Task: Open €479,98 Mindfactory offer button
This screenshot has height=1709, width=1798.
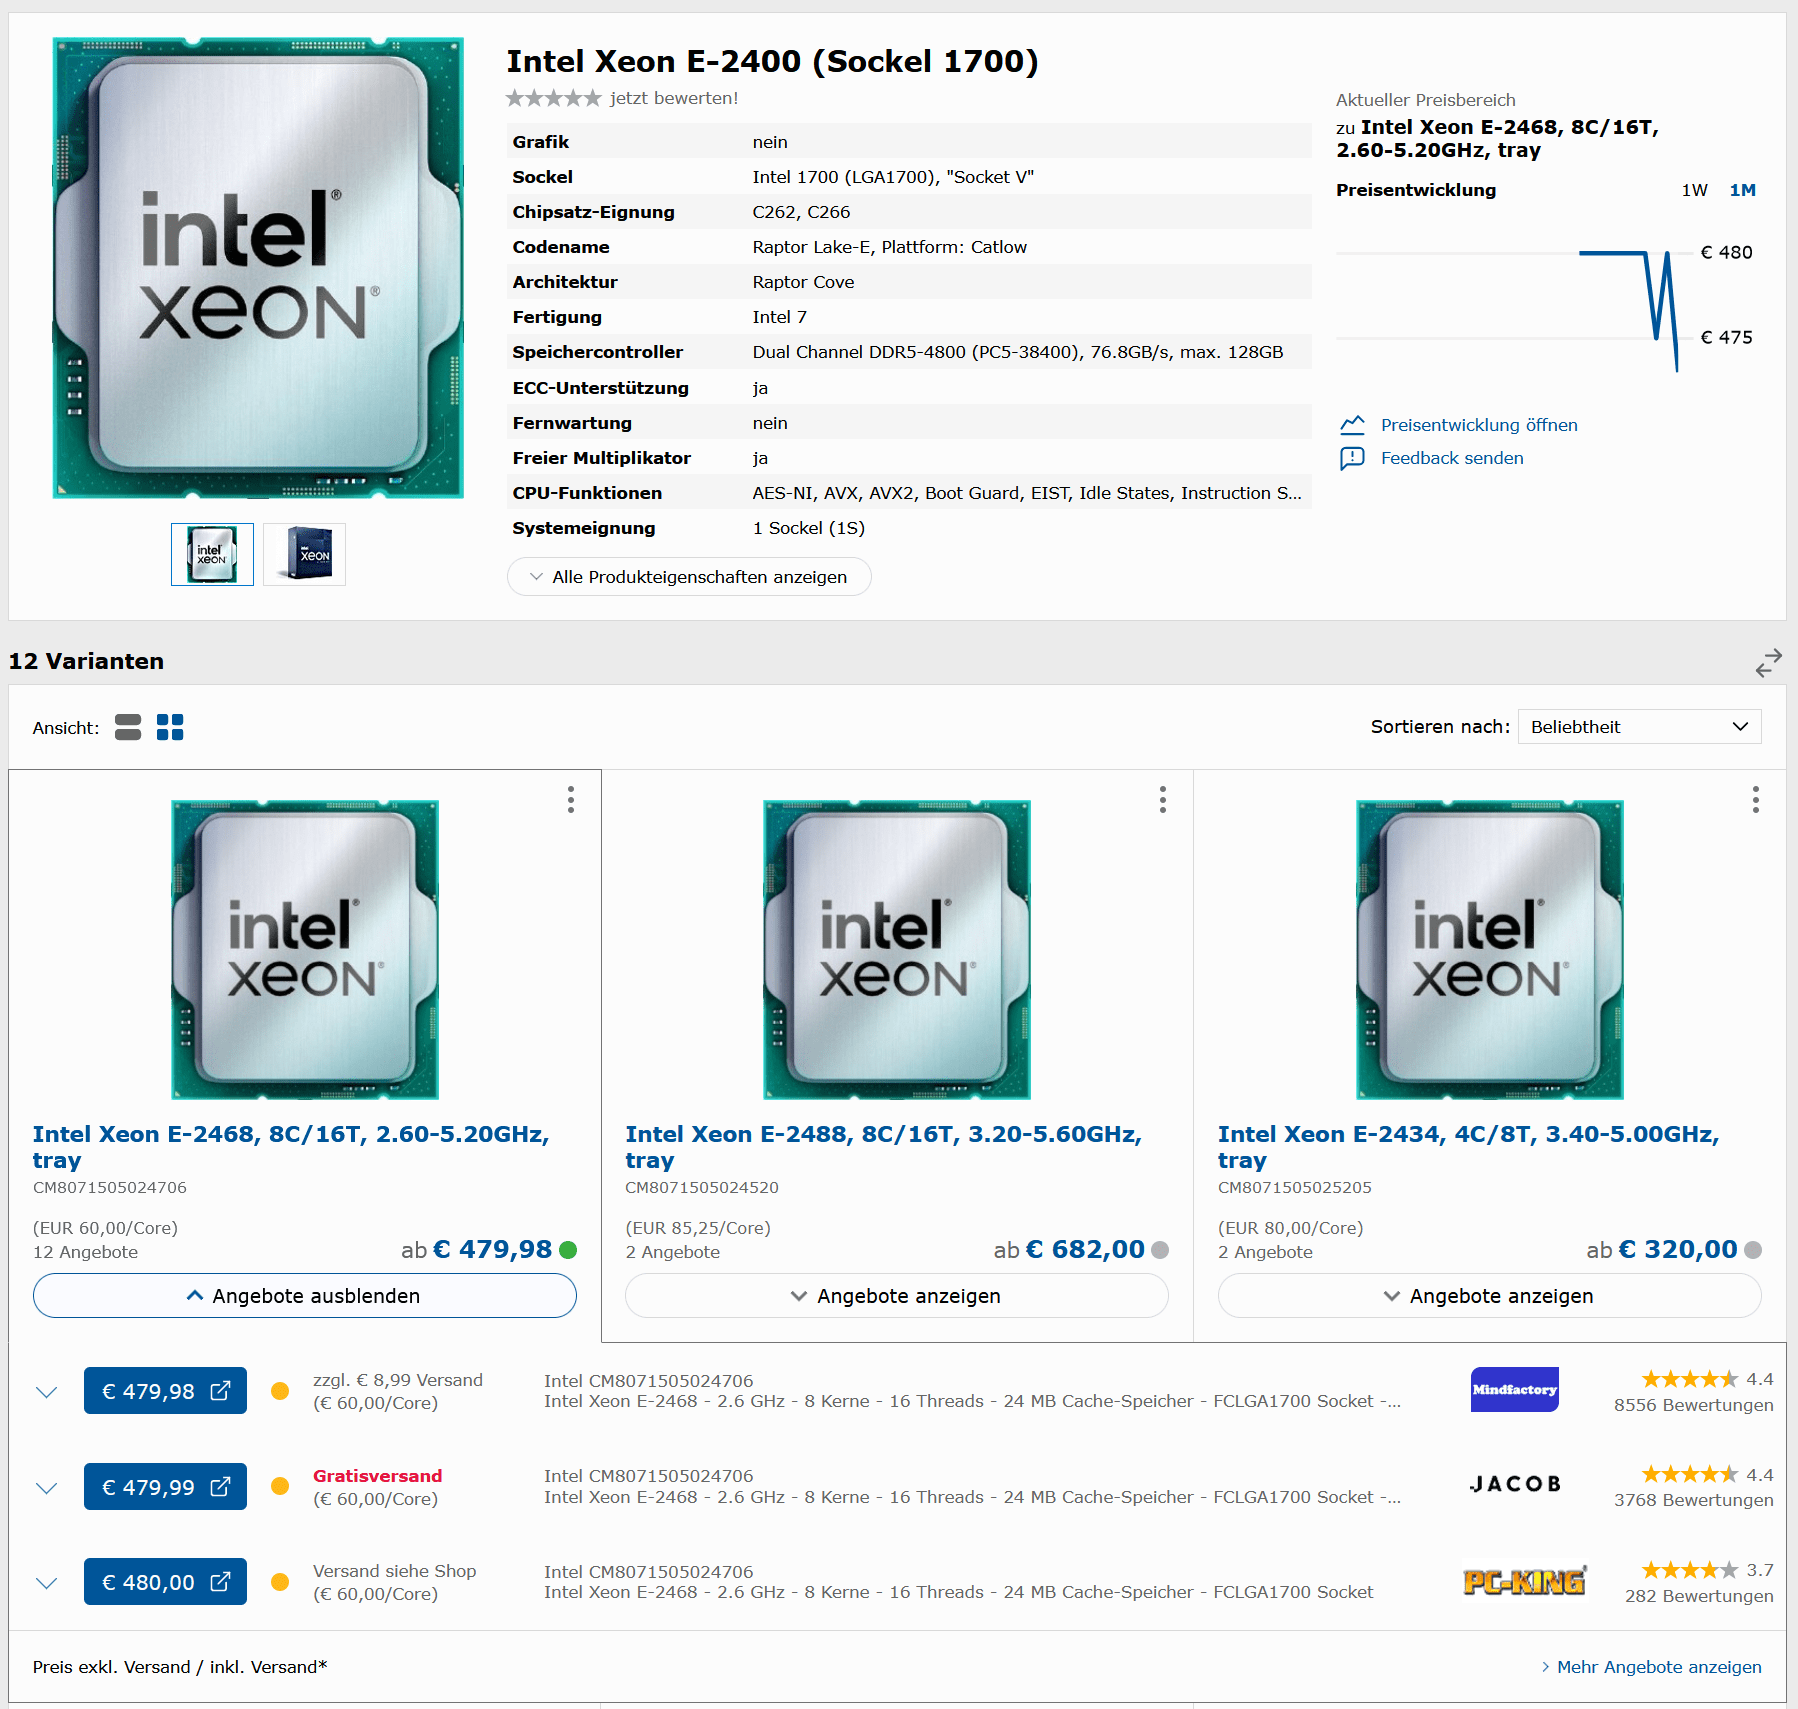Action: tap(165, 1391)
